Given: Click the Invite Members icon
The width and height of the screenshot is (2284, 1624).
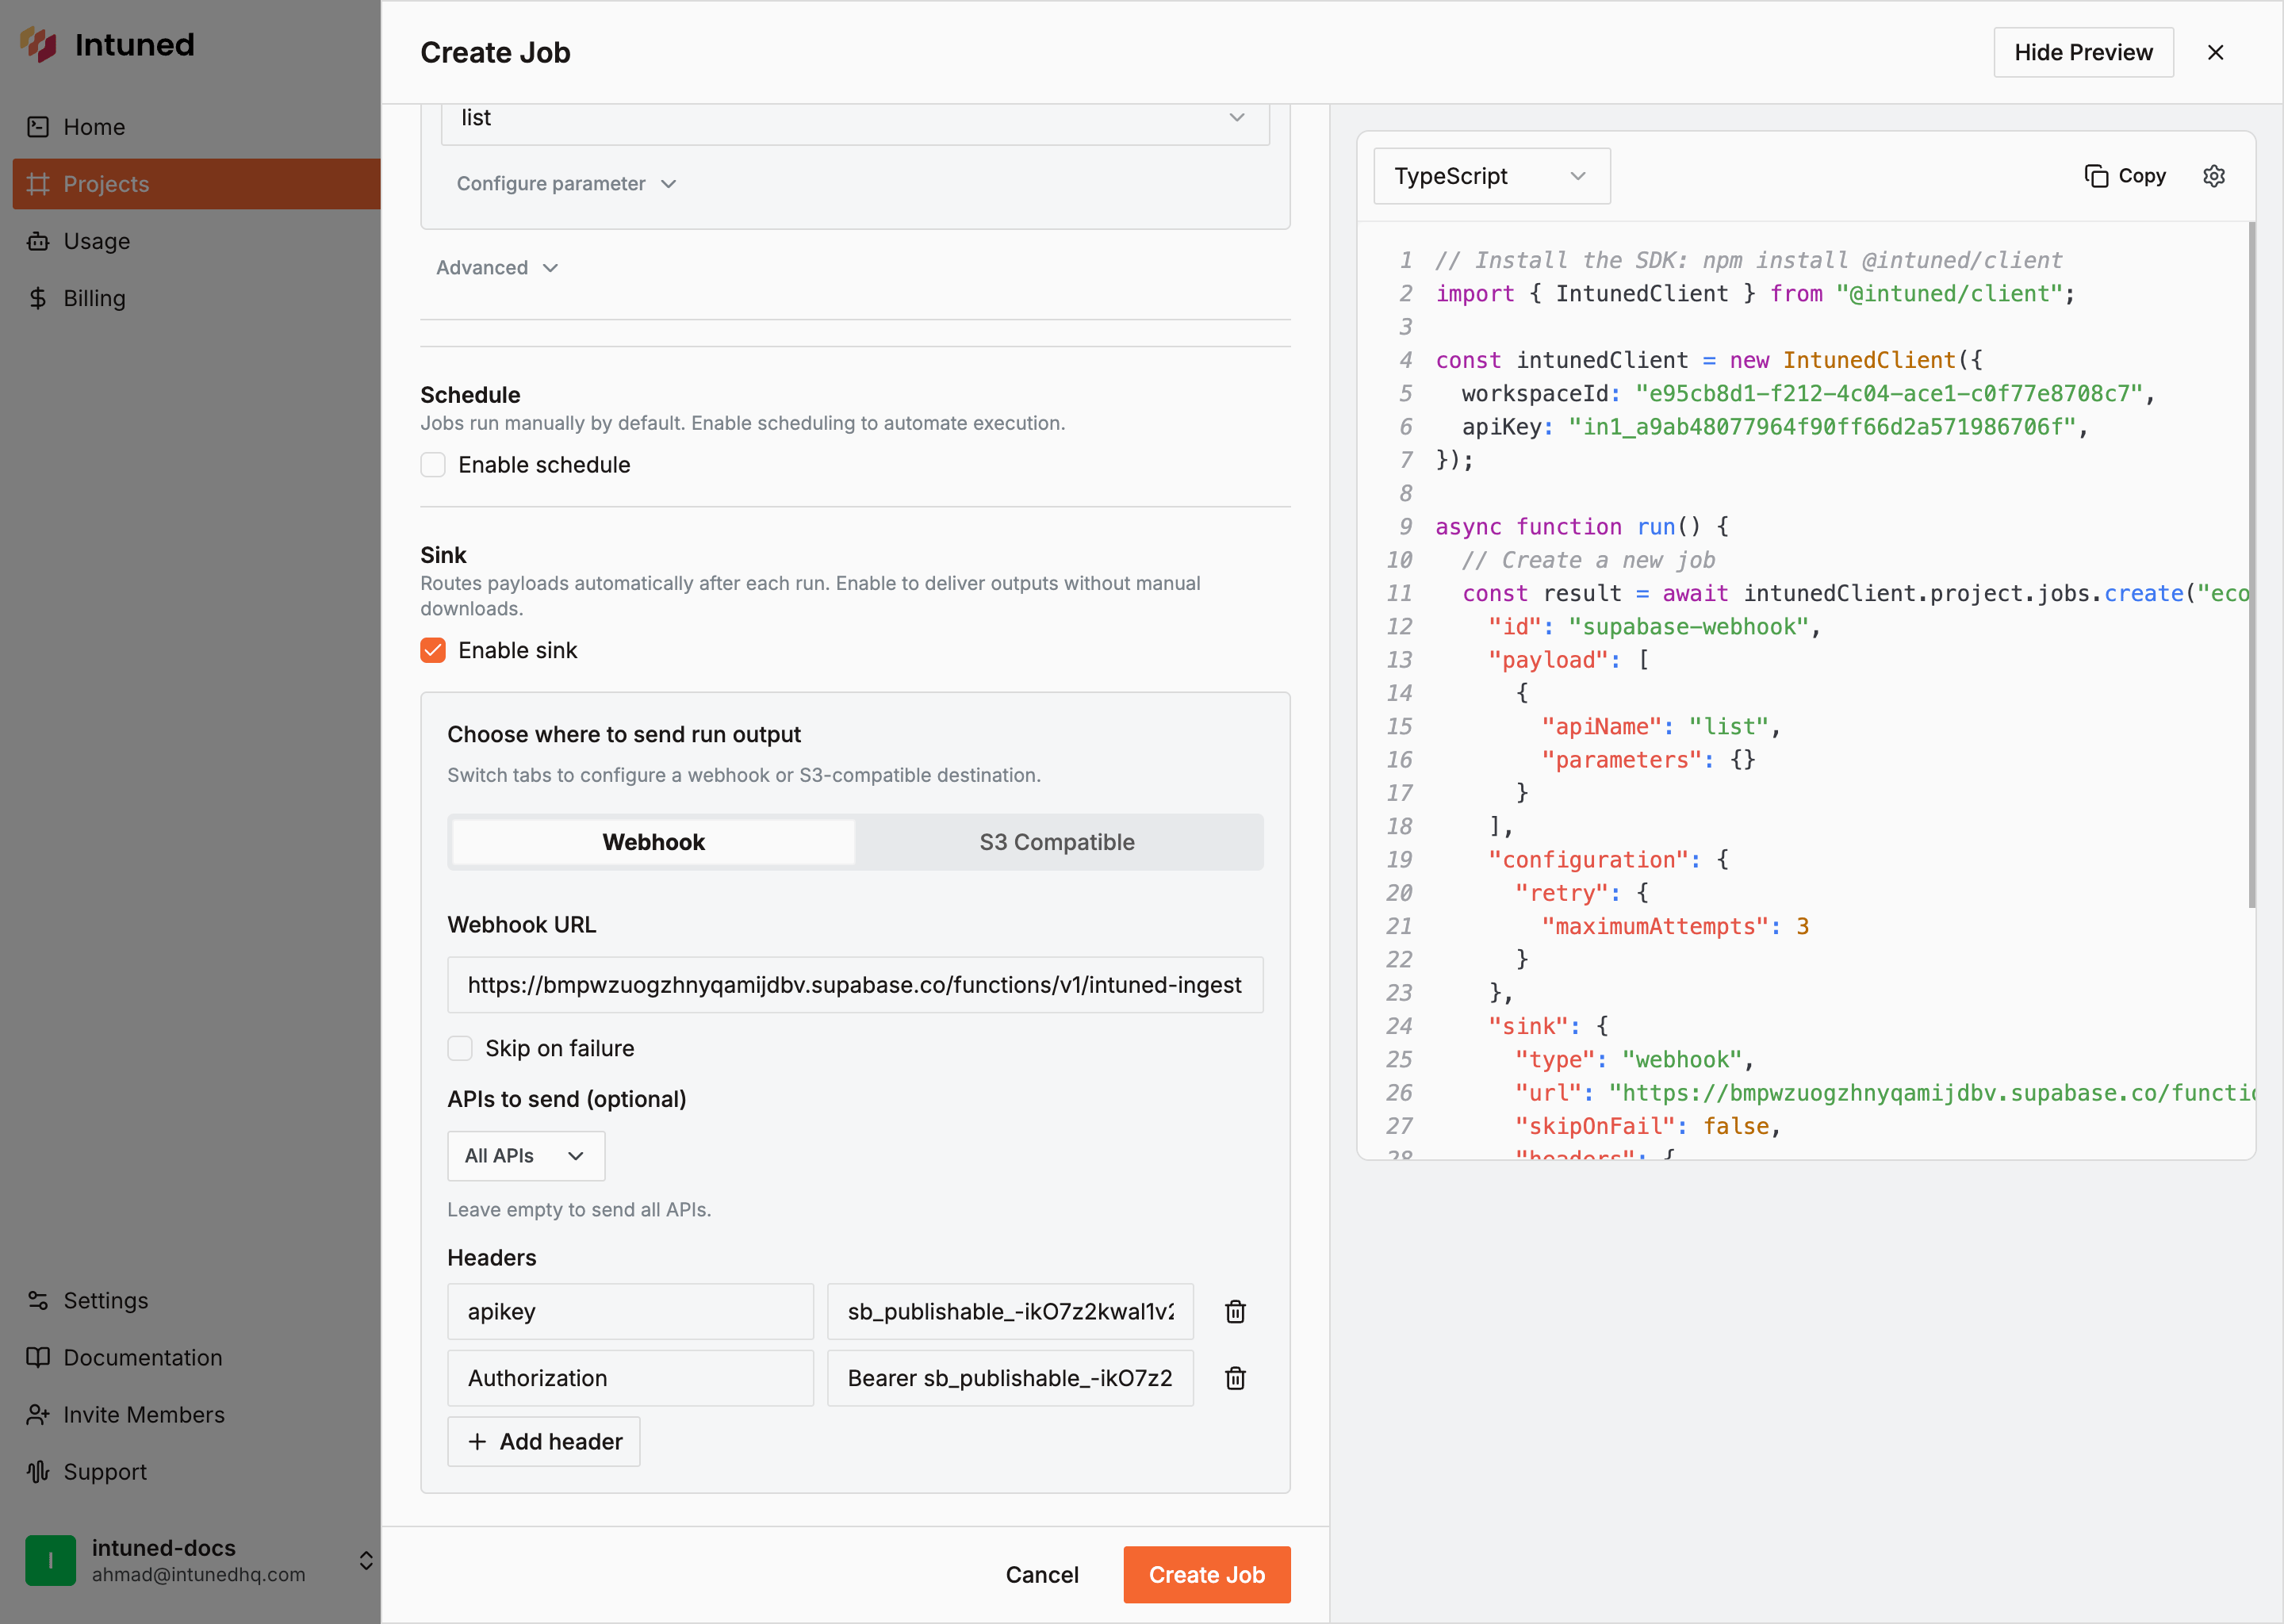Looking at the screenshot, I should coord(38,1414).
